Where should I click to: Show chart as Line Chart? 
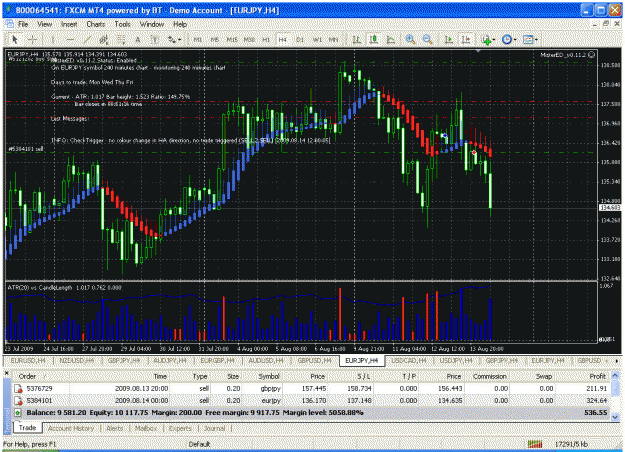[x=391, y=39]
